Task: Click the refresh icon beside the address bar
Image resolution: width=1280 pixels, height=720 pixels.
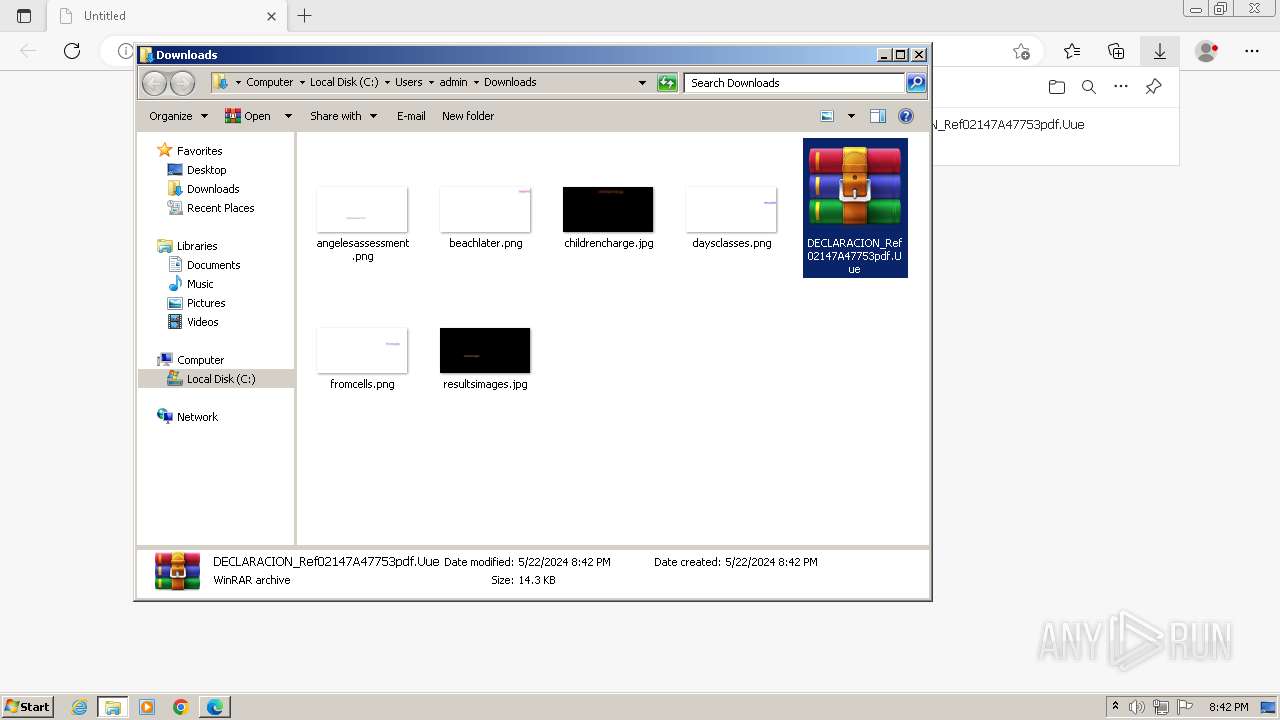Action: [x=667, y=83]
